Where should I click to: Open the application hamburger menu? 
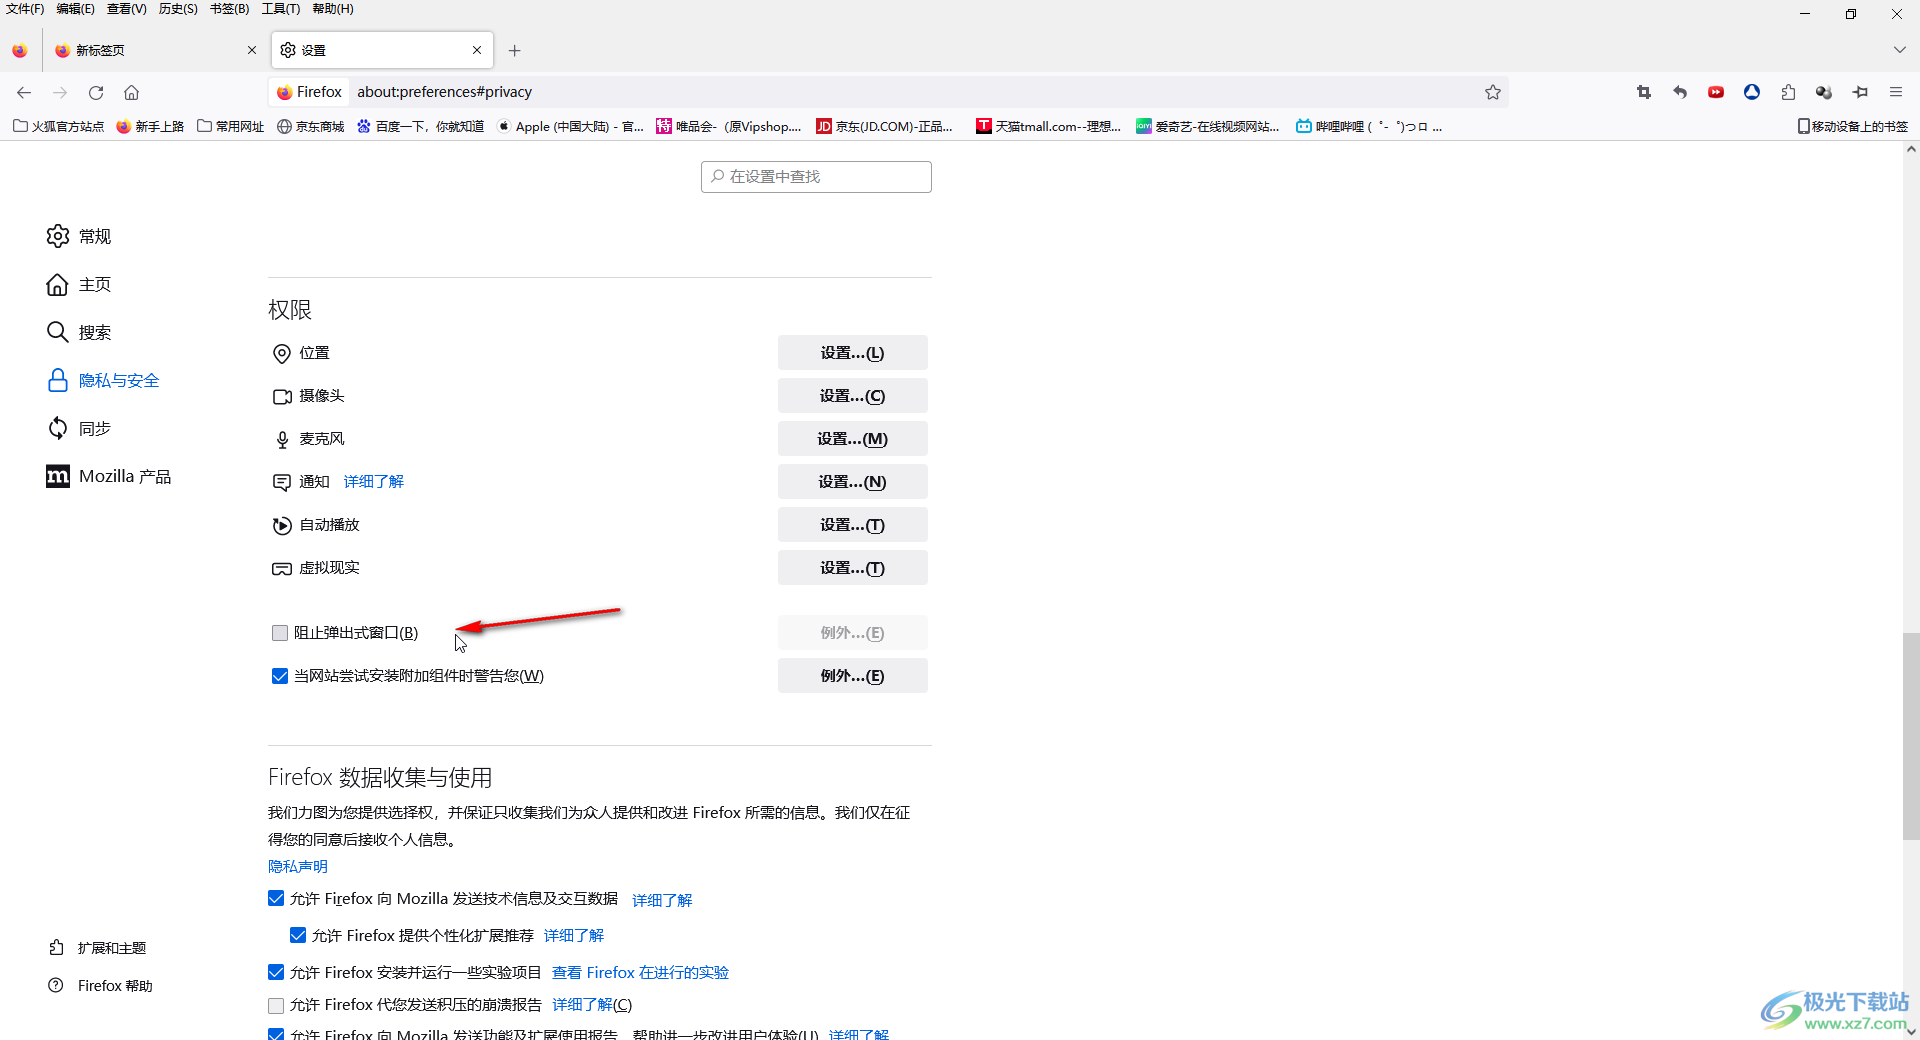tap(1896, 92)
